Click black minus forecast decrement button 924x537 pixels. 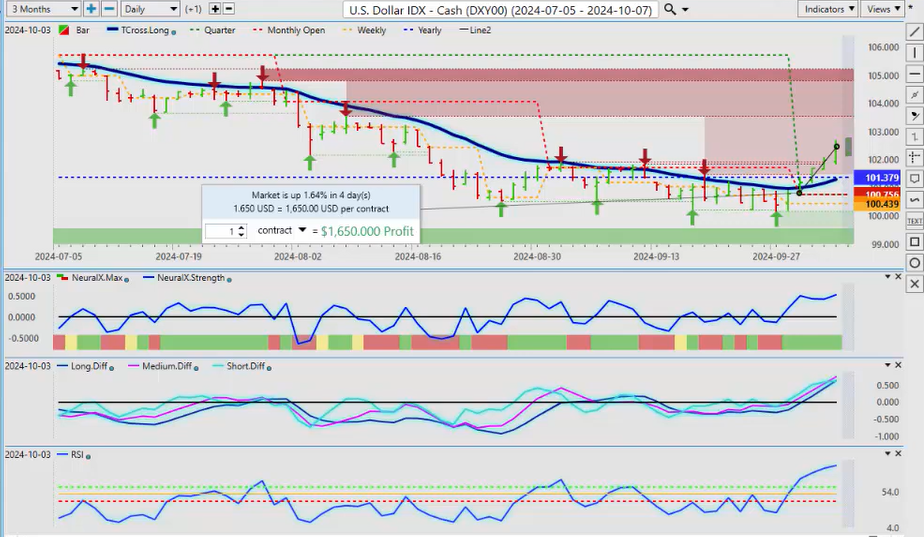pos(229,9)
